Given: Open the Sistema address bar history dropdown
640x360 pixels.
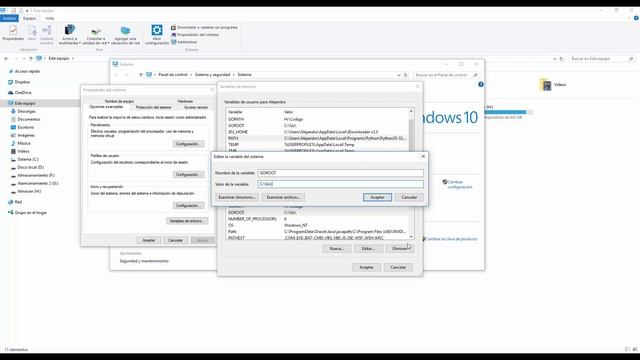Looking at the screenshot, I should tap(398, 75).
